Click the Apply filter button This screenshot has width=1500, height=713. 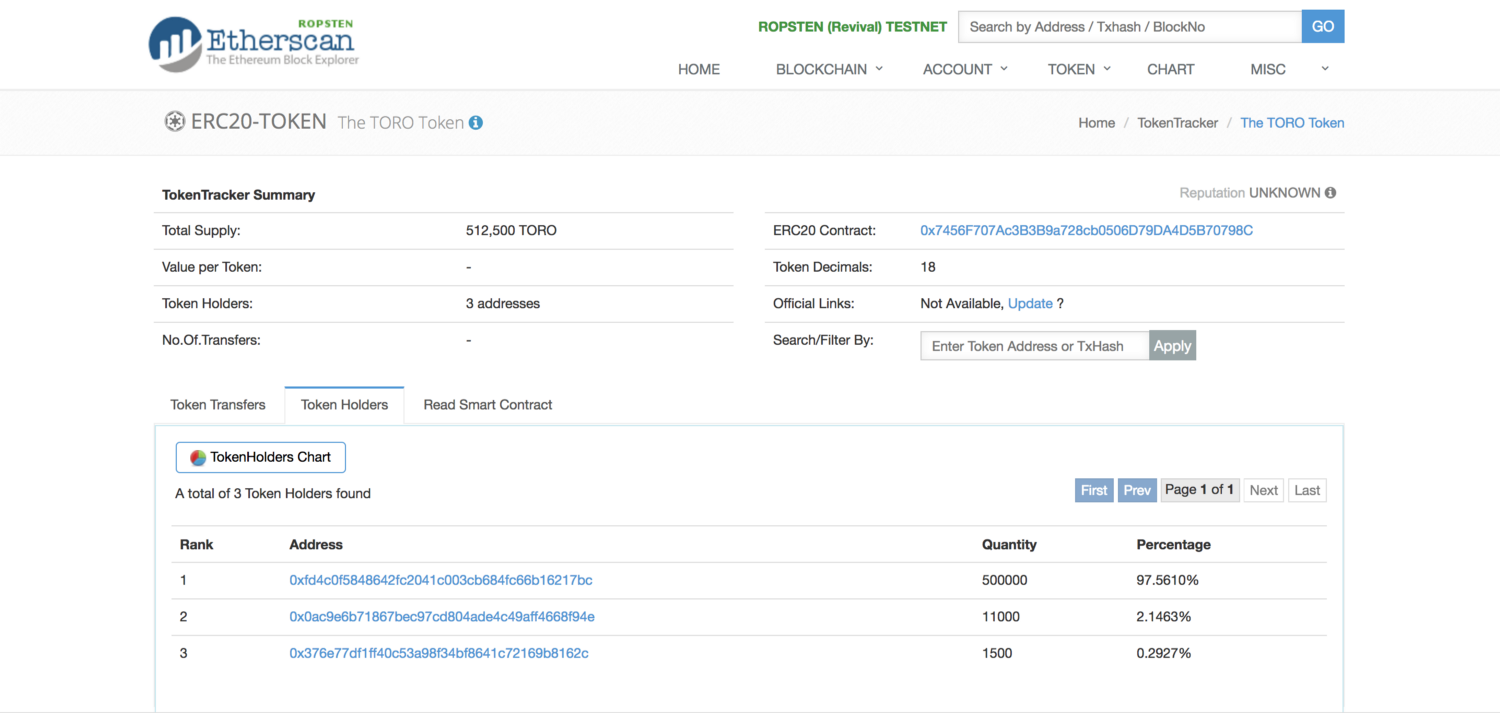click(1172, 346)
